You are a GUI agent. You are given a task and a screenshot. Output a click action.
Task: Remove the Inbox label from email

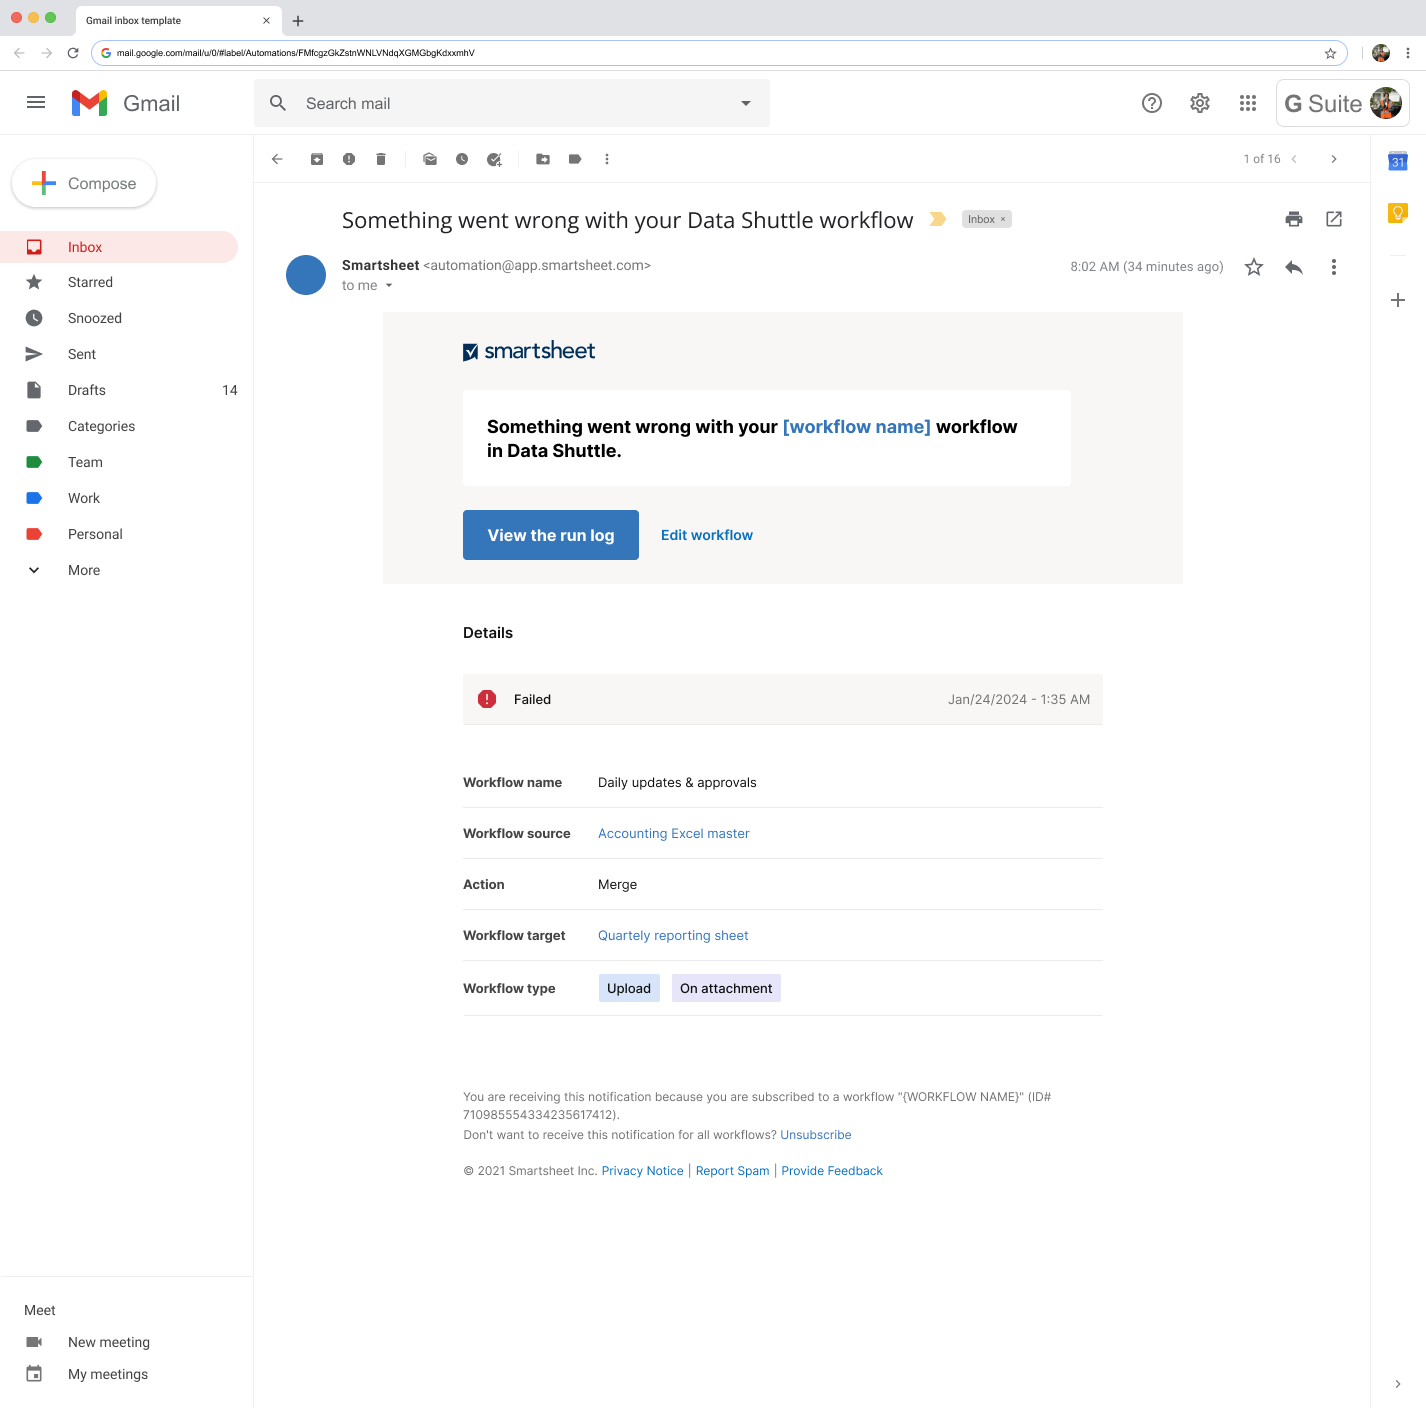coord(1003,219)
